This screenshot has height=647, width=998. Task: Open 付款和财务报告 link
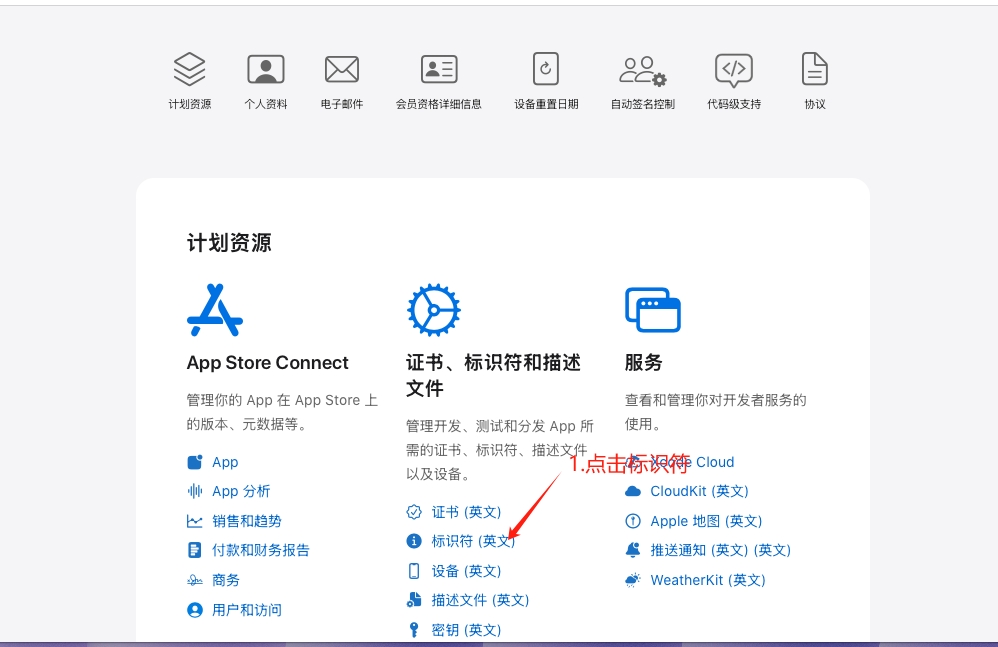click(261, 550)
